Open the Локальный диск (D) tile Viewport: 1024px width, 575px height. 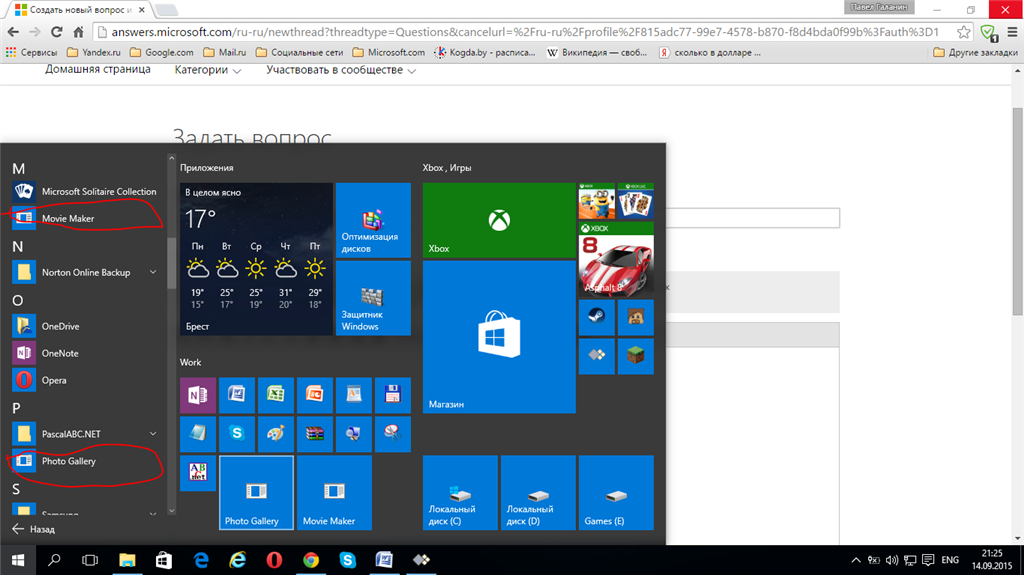coord(538,493)
